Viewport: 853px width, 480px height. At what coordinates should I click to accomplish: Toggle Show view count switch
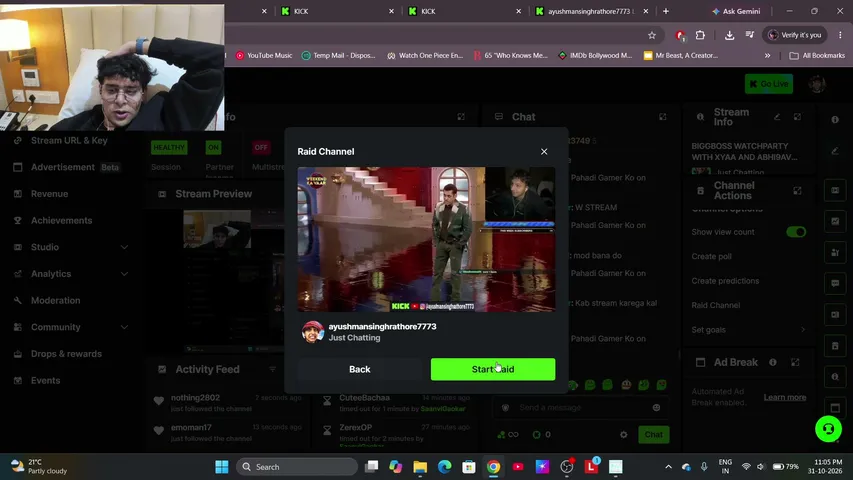(x=796, y=232)
